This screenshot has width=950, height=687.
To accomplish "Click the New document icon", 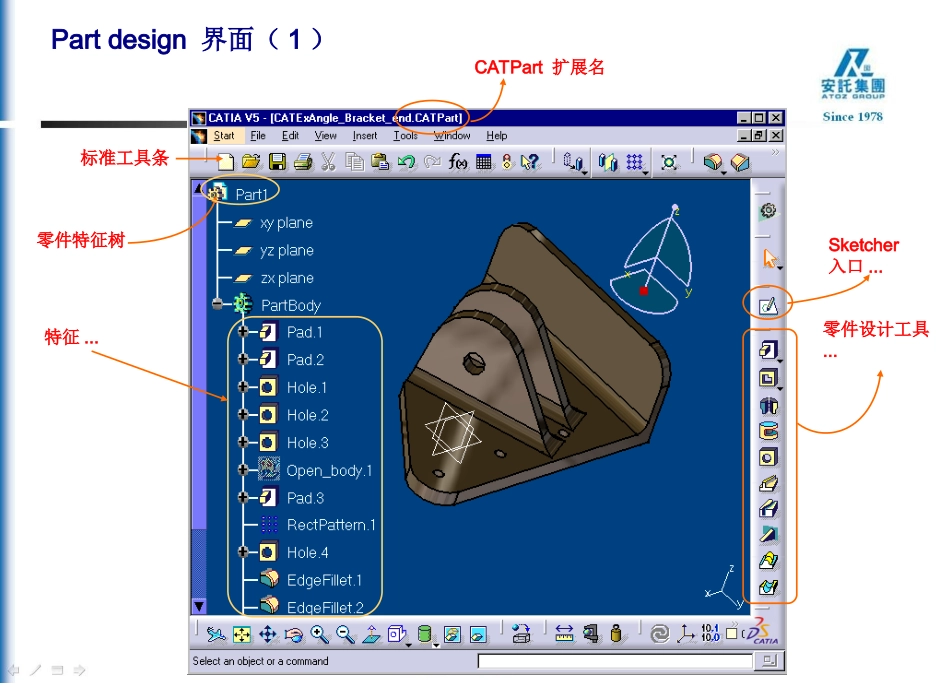I will tap(225, 162).
